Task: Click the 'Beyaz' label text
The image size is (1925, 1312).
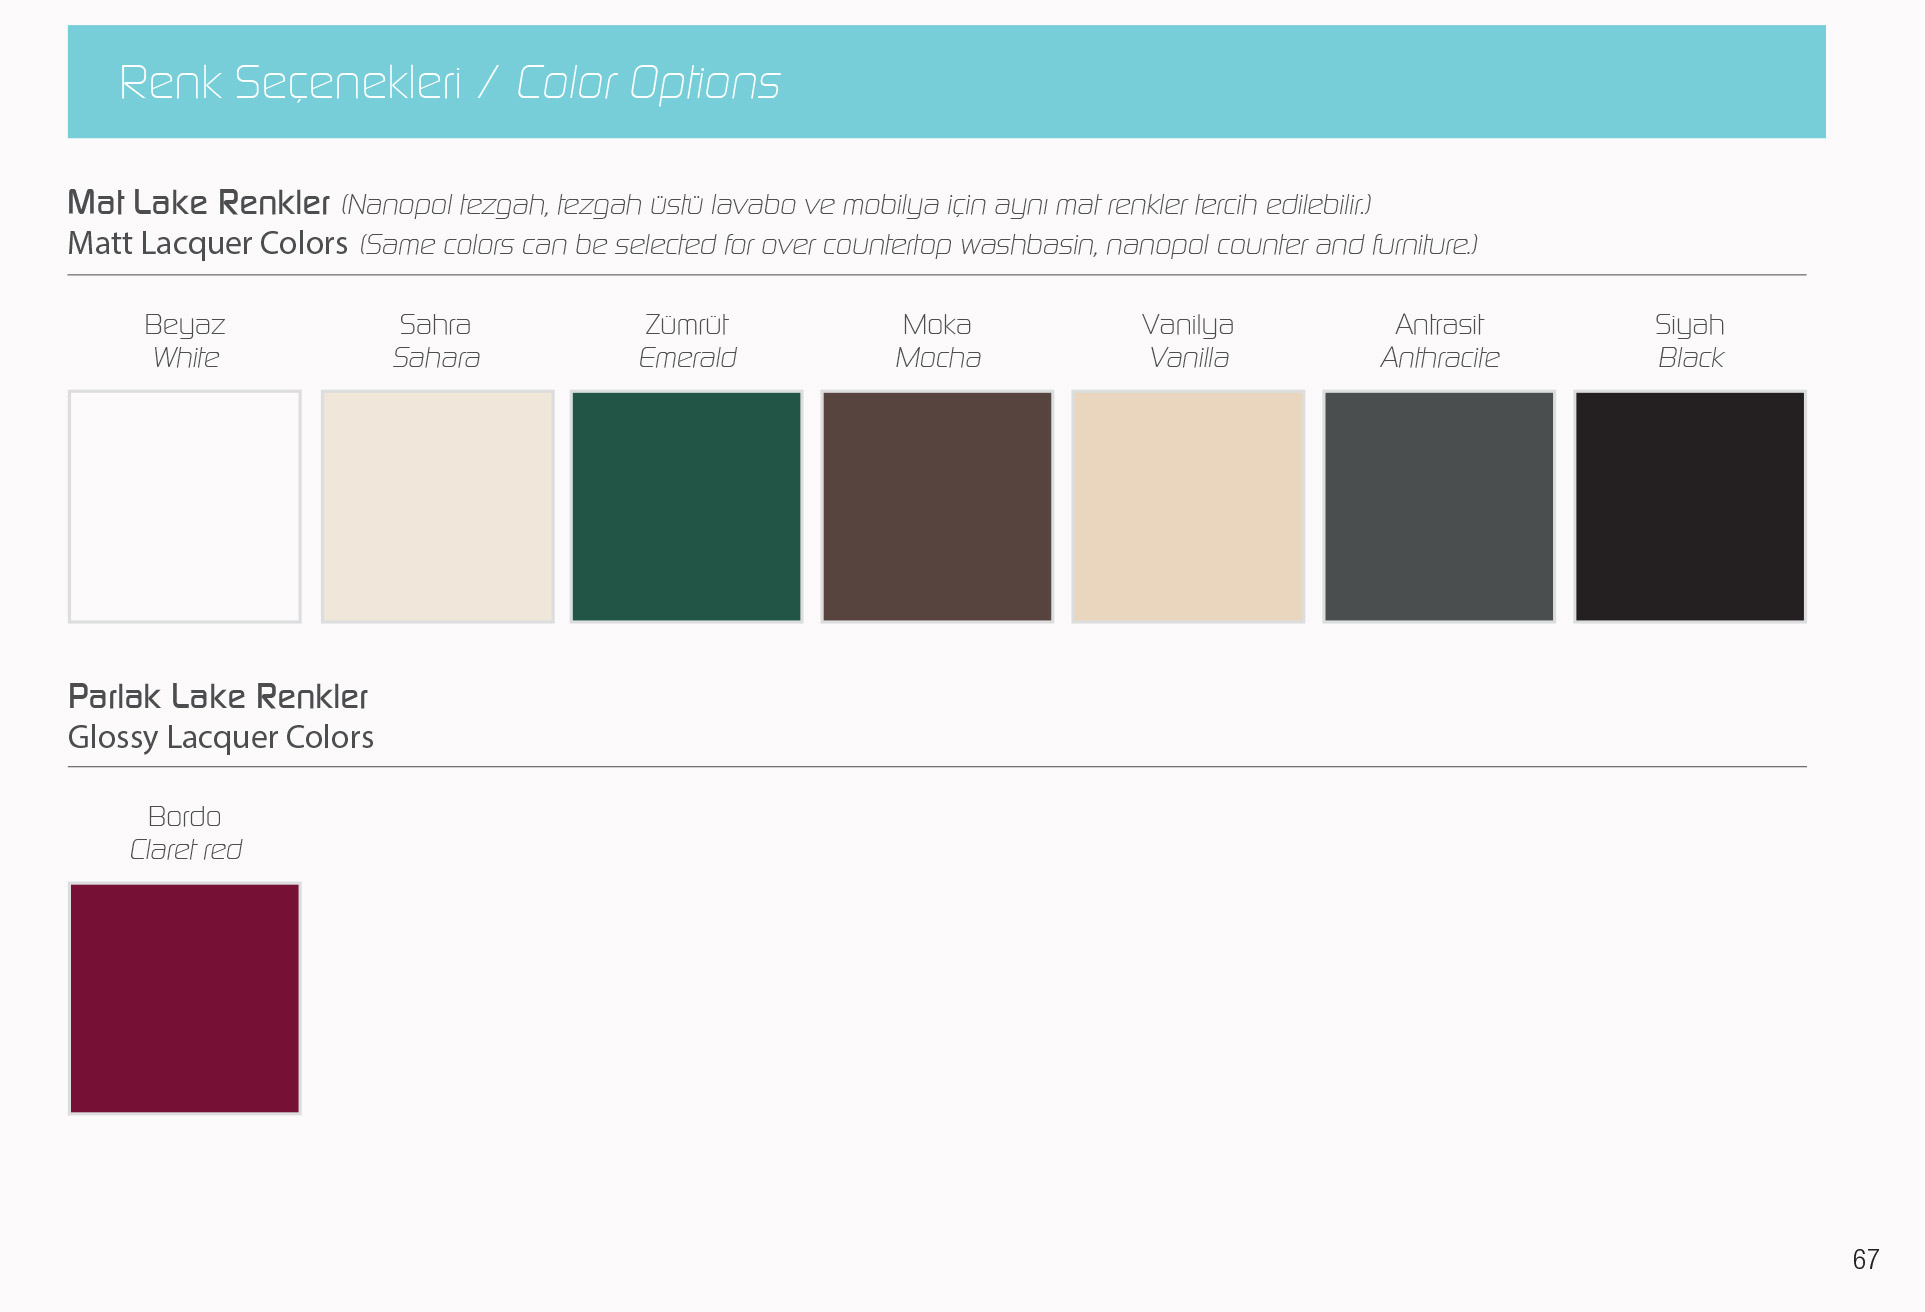Action: click(185, 325)
